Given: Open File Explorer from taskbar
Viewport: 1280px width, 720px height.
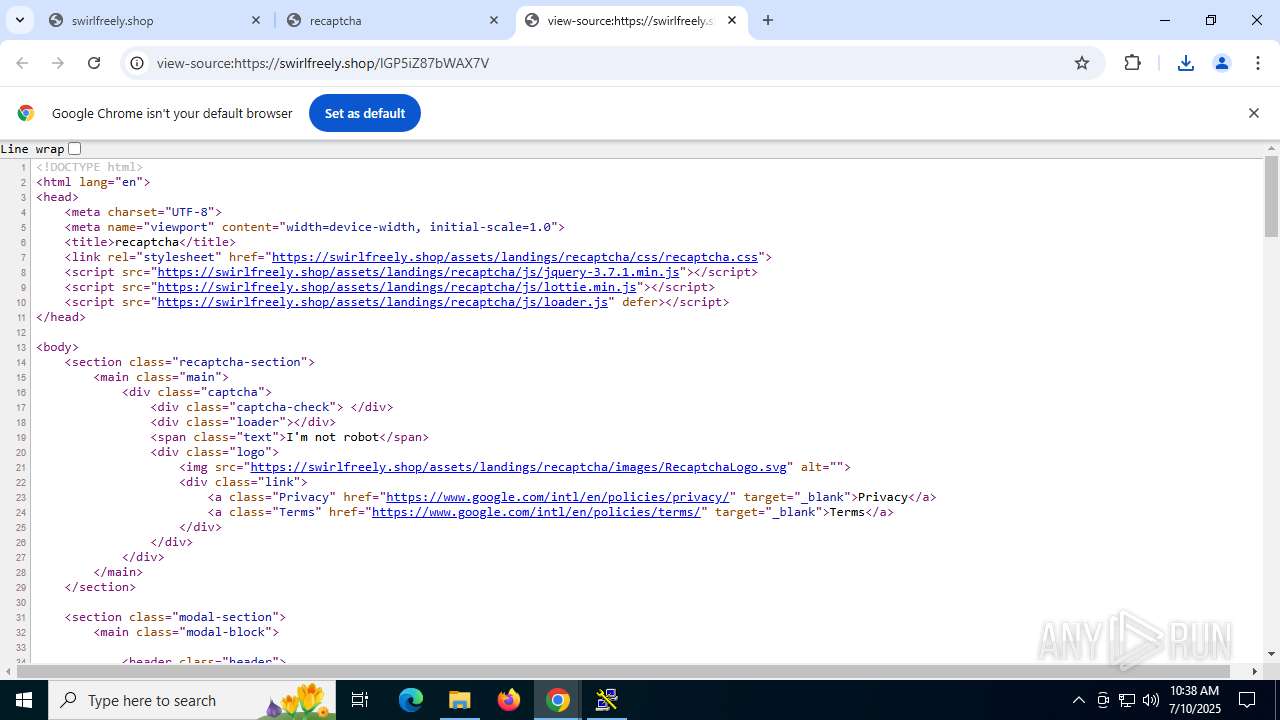Looking at the screenshot, I should (459, 700).
